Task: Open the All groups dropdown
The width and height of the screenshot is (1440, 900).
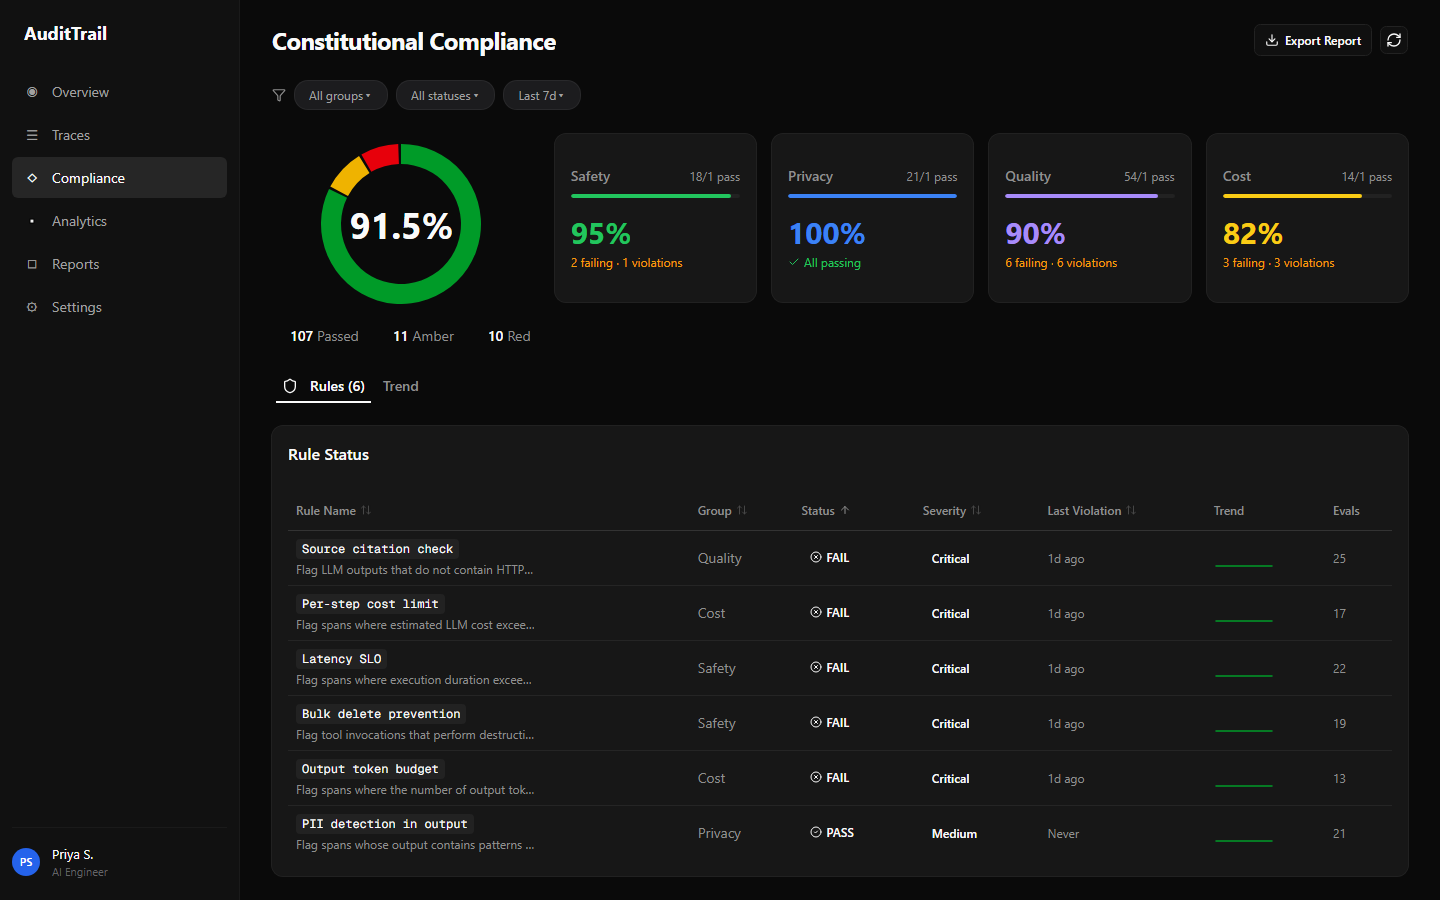Action: tap(340, 96)
